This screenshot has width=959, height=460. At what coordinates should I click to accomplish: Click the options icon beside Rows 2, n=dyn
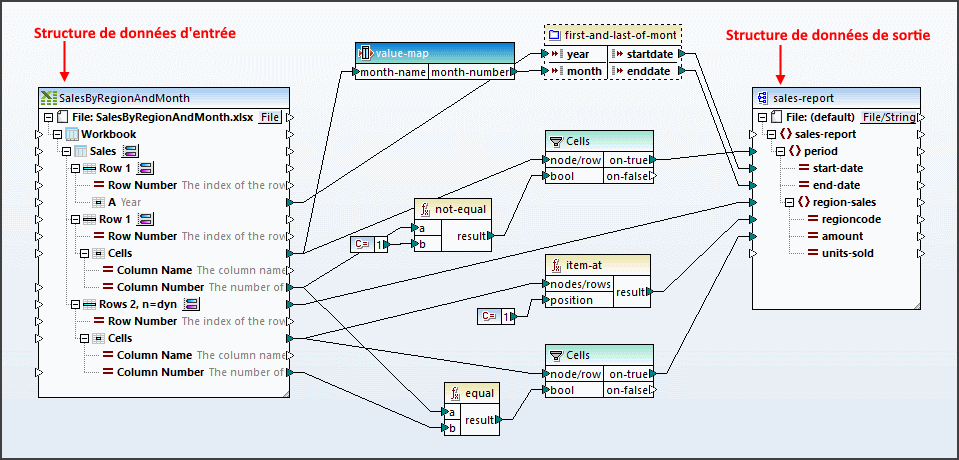[192, 304]
